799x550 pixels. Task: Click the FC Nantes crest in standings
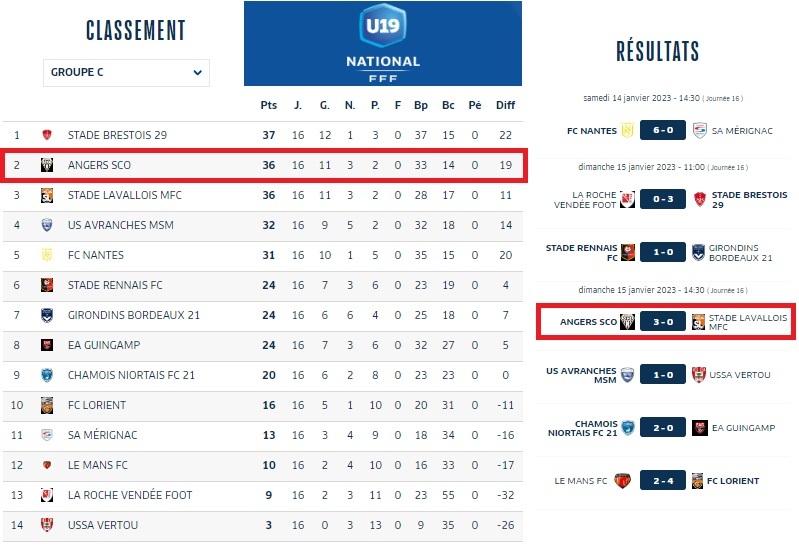(47, 255)
